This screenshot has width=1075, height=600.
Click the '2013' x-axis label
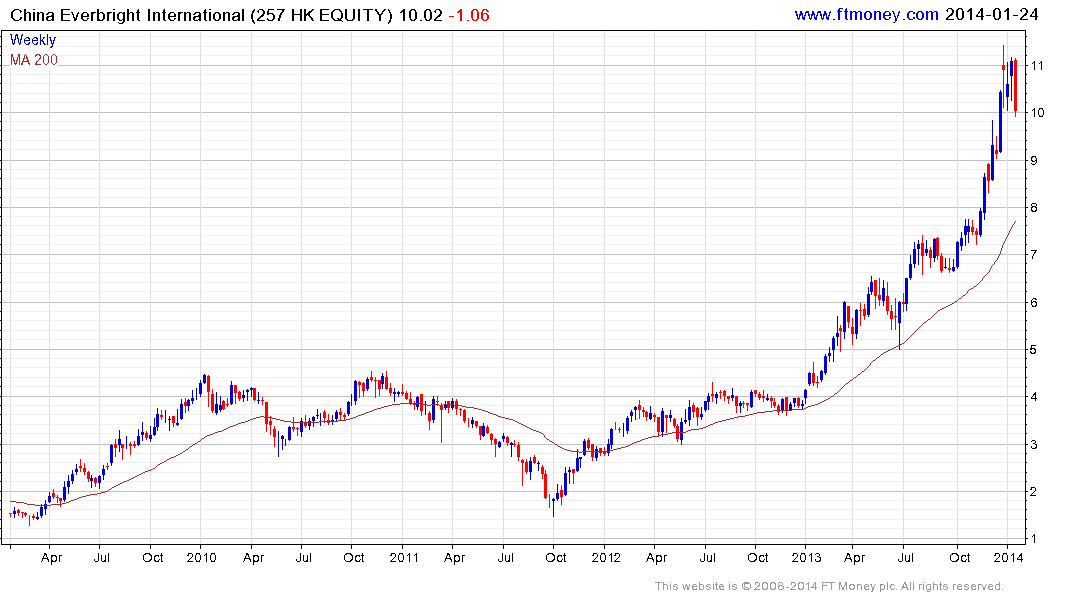806,557
